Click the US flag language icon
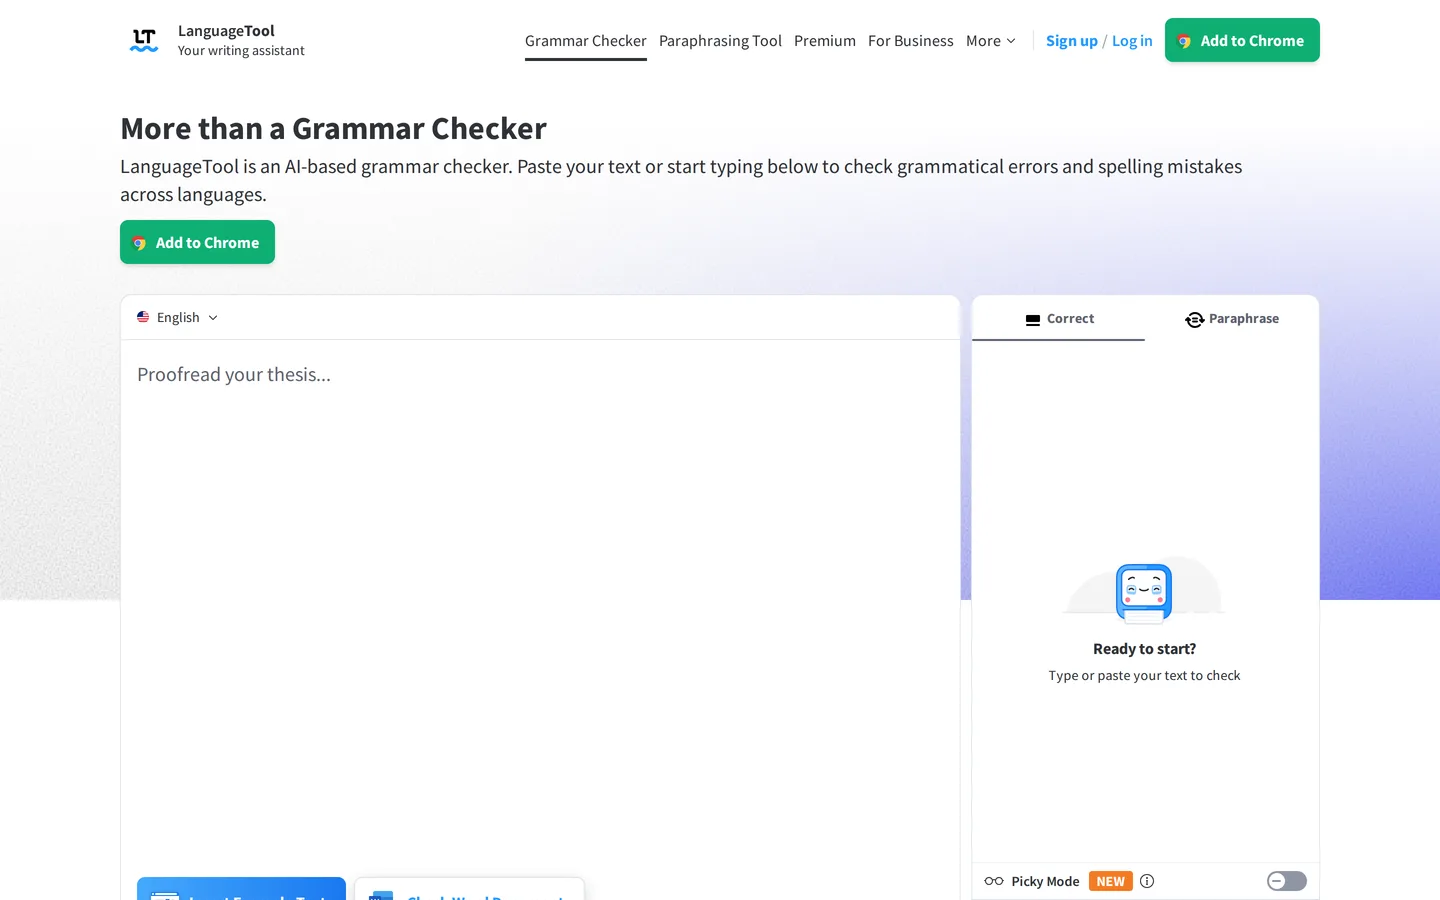The image size is (1440, 900). click(143, 317)
